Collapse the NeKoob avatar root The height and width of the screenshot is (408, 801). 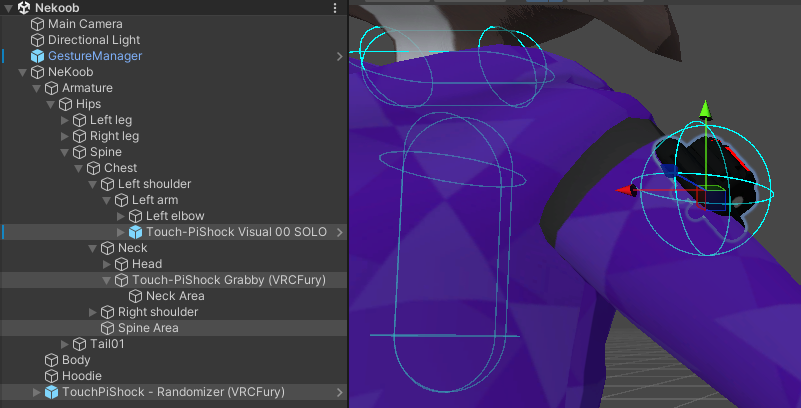[x=22, y=72]
